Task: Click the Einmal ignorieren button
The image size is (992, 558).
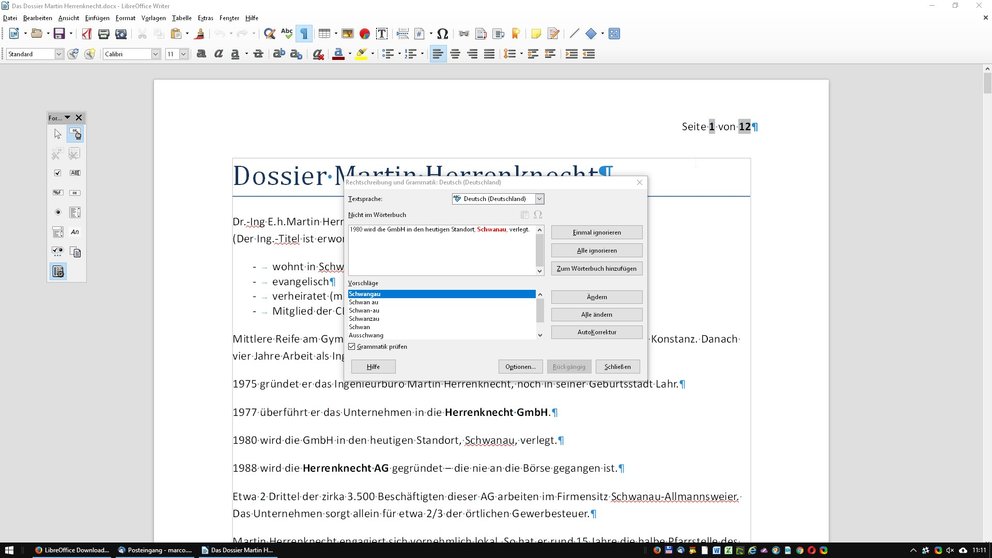Action: pos(597,232)
